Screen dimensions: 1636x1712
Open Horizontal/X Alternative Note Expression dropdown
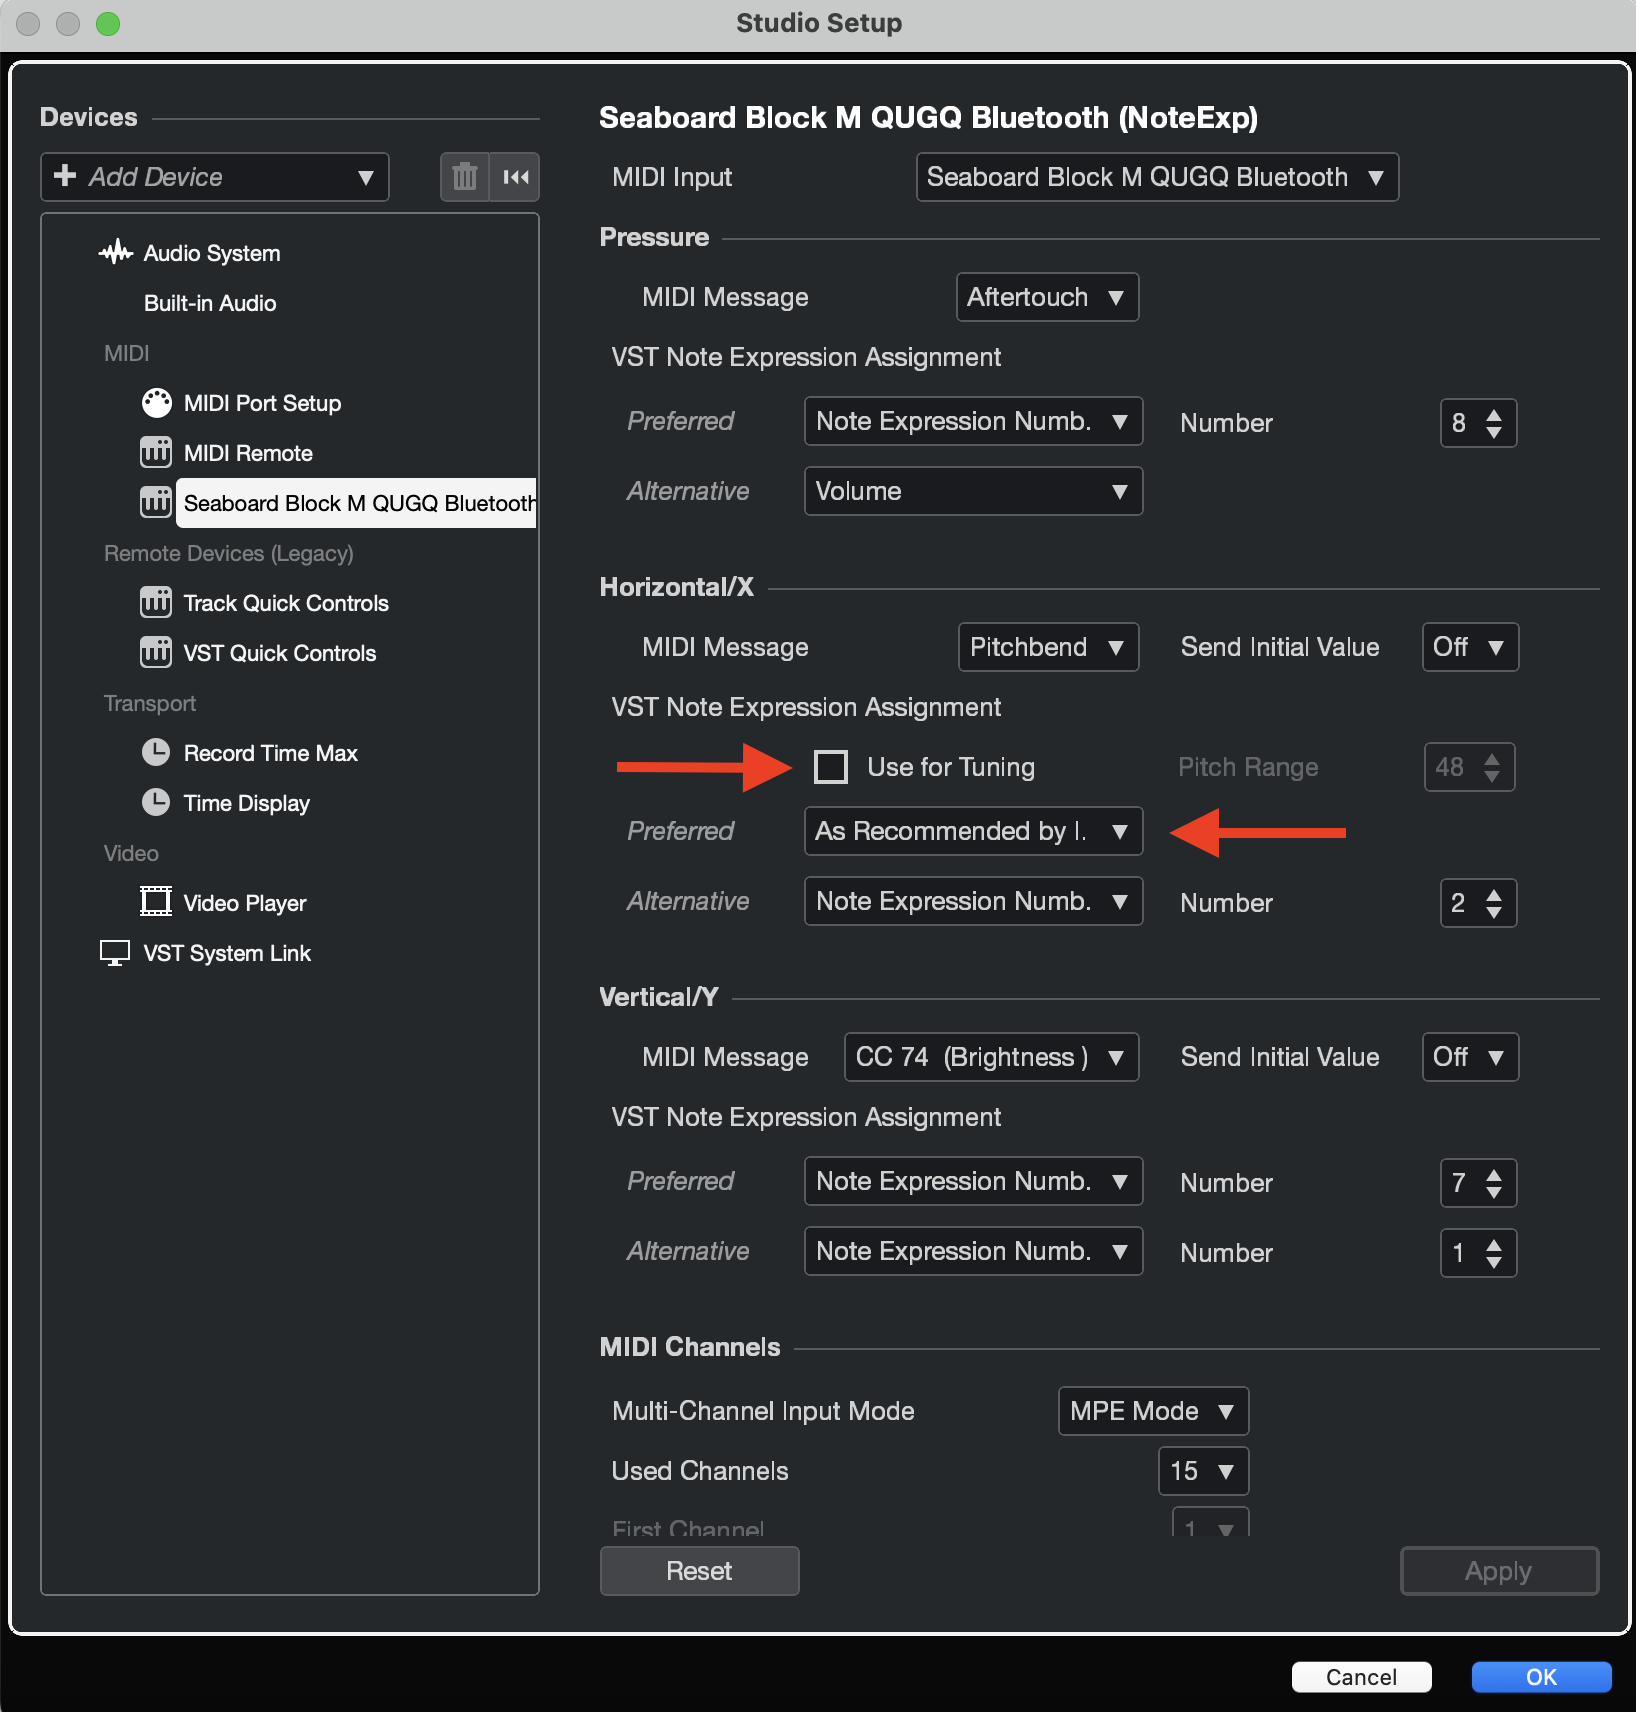(x=973, y=901)
